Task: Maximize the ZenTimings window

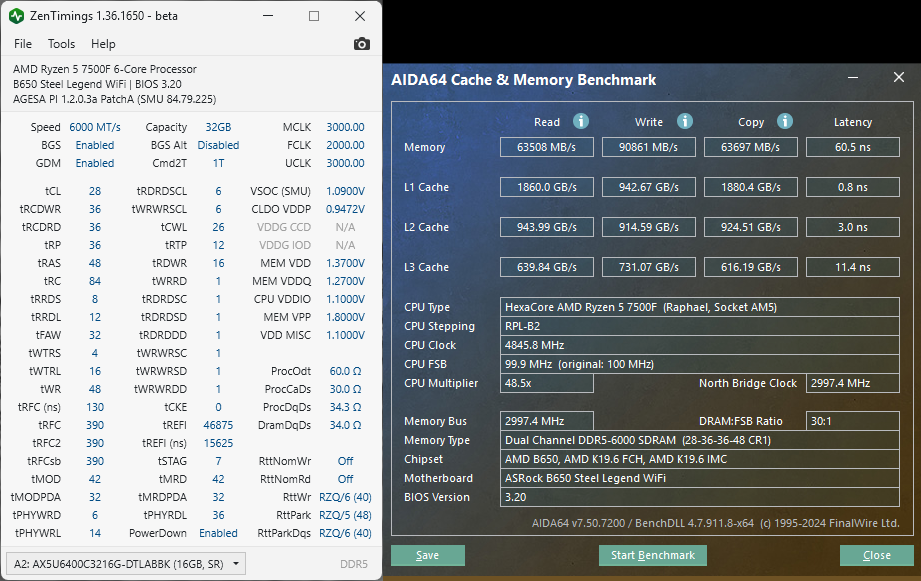Action: coord(314,16)
